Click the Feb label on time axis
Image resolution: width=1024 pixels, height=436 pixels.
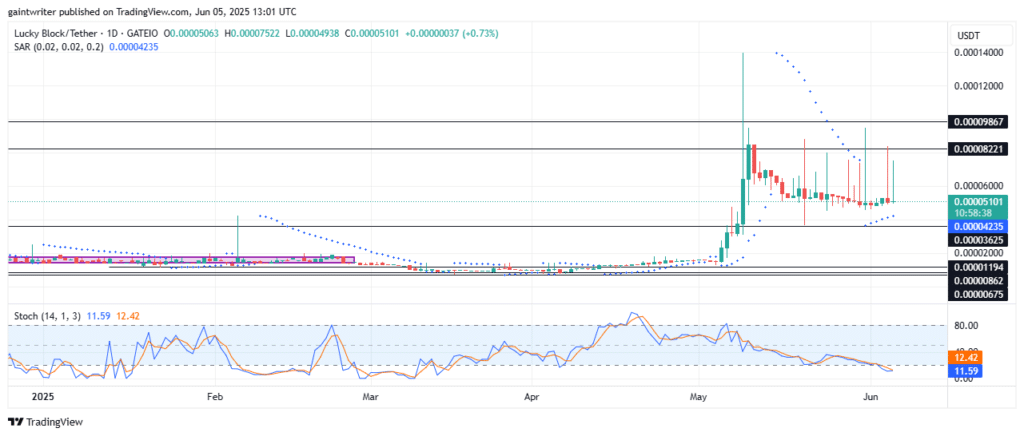(215, 396)
